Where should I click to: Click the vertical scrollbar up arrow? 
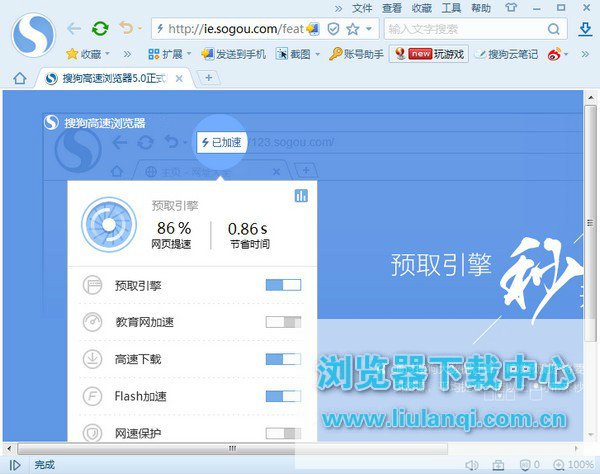coord(590,98)
